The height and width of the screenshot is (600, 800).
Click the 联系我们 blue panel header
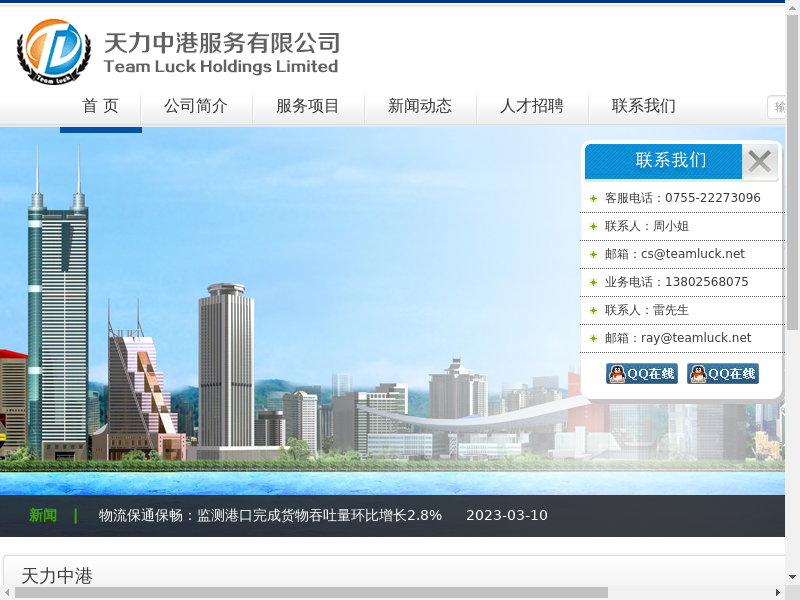coord(663,161)
